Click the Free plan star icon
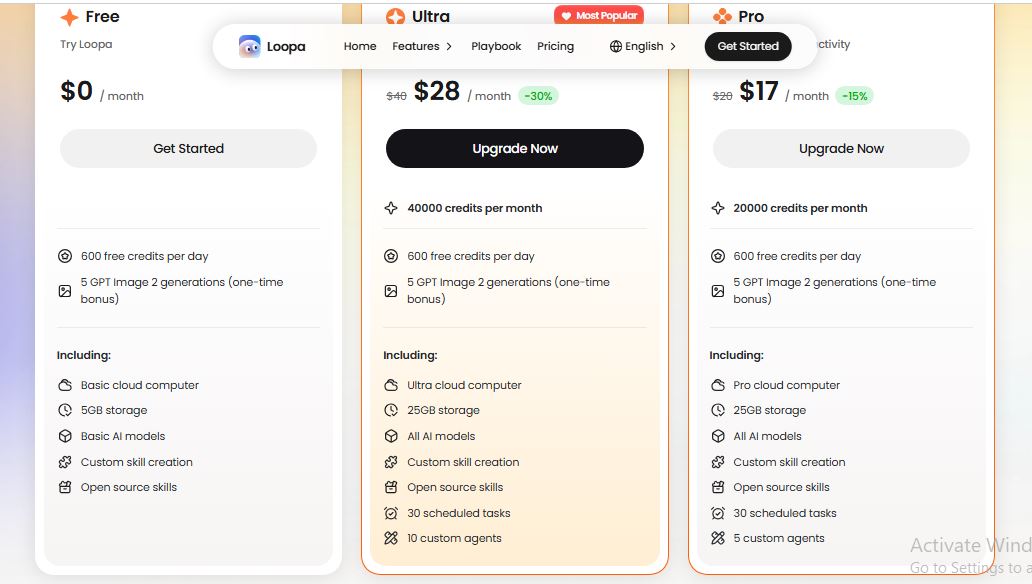 [69, 17]
